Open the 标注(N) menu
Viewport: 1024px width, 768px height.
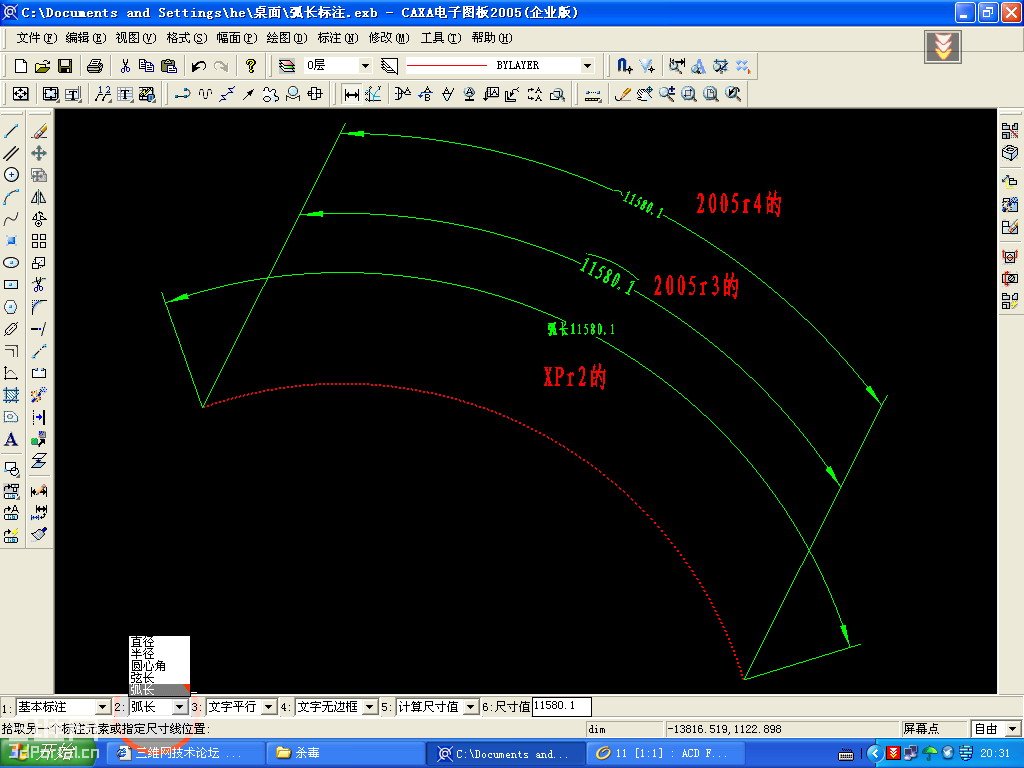coord(338,38)
